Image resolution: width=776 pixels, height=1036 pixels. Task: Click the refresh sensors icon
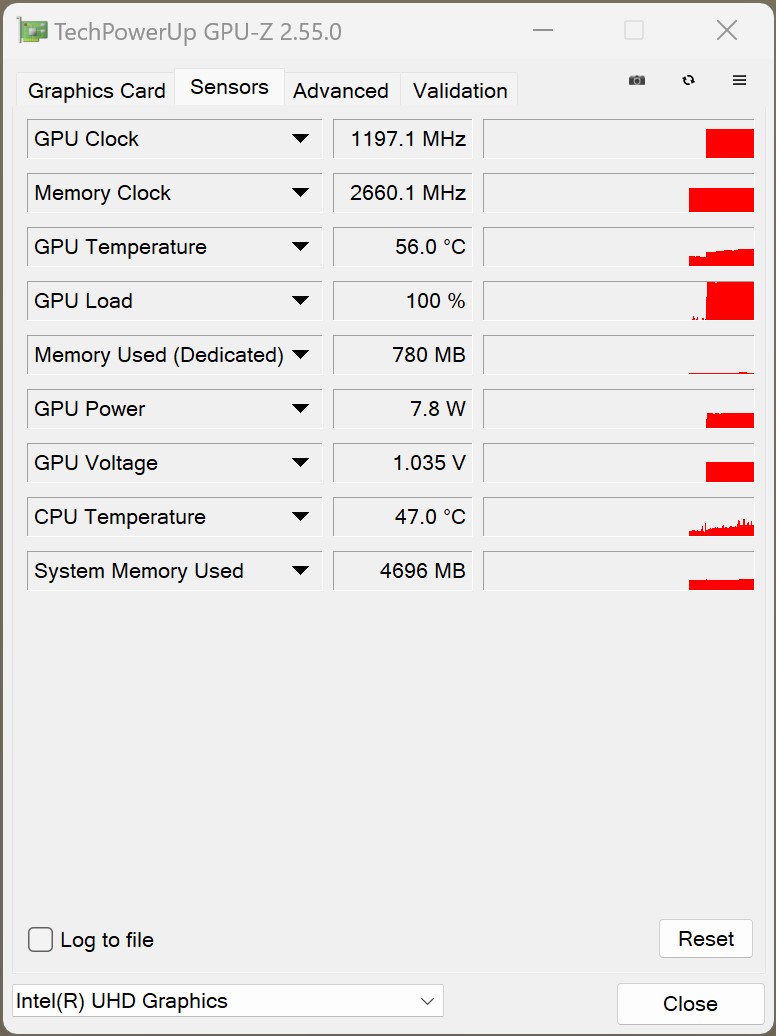[x=688, y=81]
